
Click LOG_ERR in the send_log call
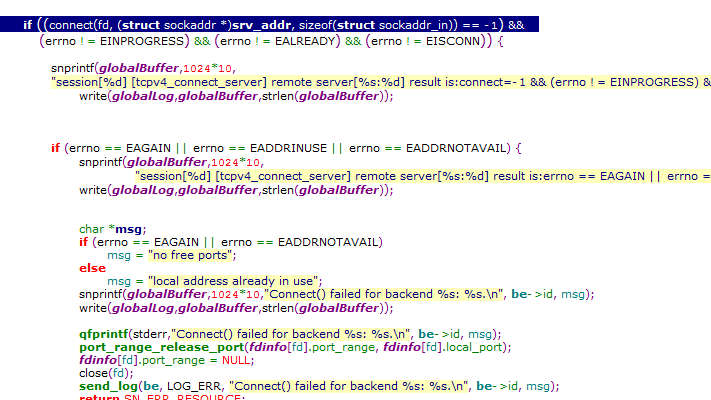point(194,386)
